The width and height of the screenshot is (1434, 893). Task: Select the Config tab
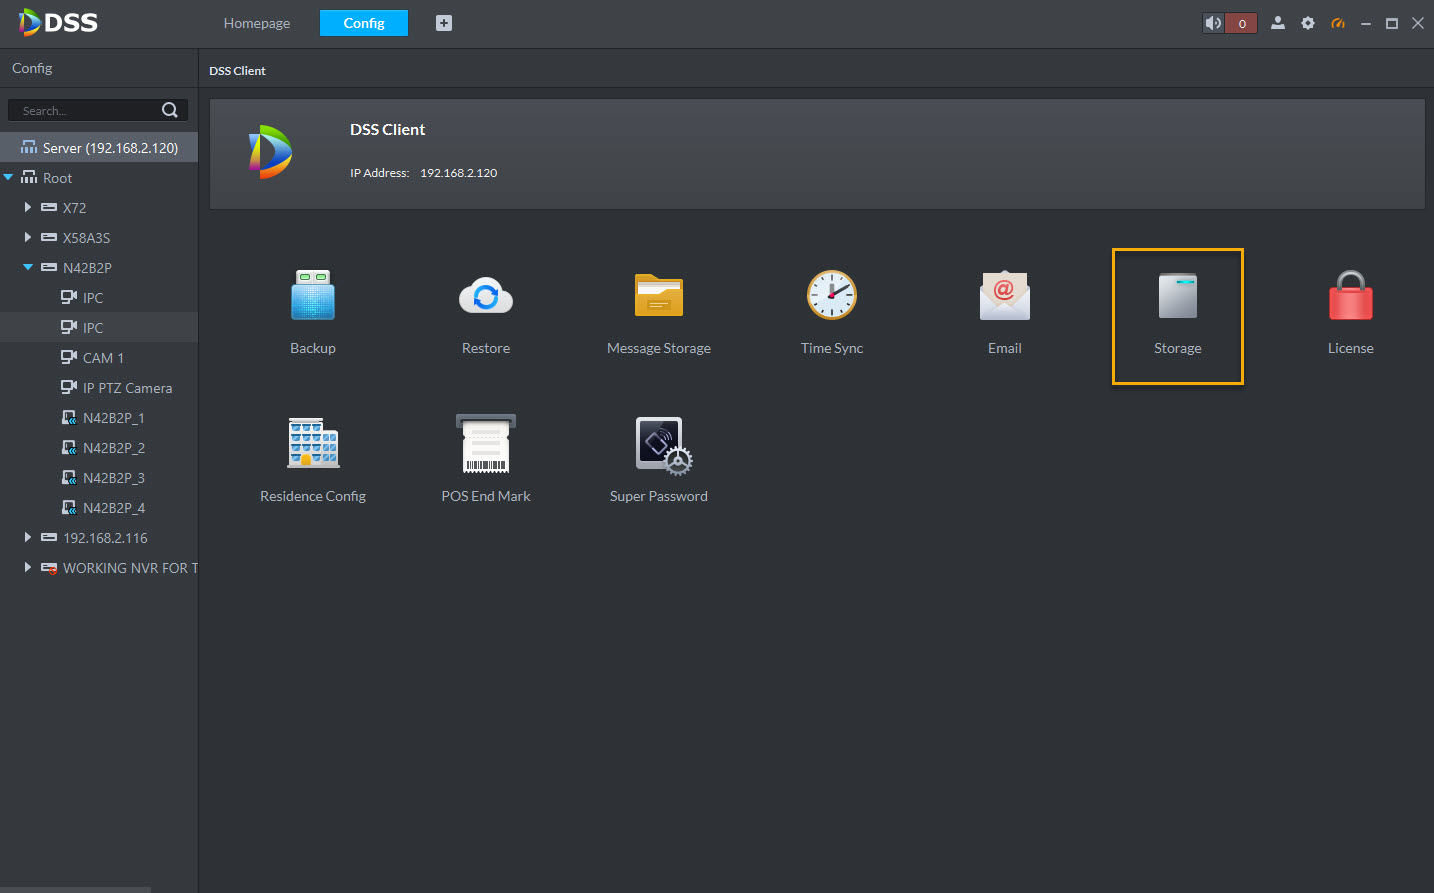364,23
